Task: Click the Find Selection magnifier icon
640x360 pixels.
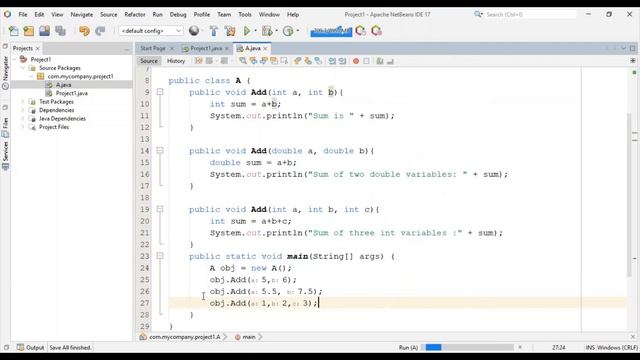Action: [x=243, y=61]
